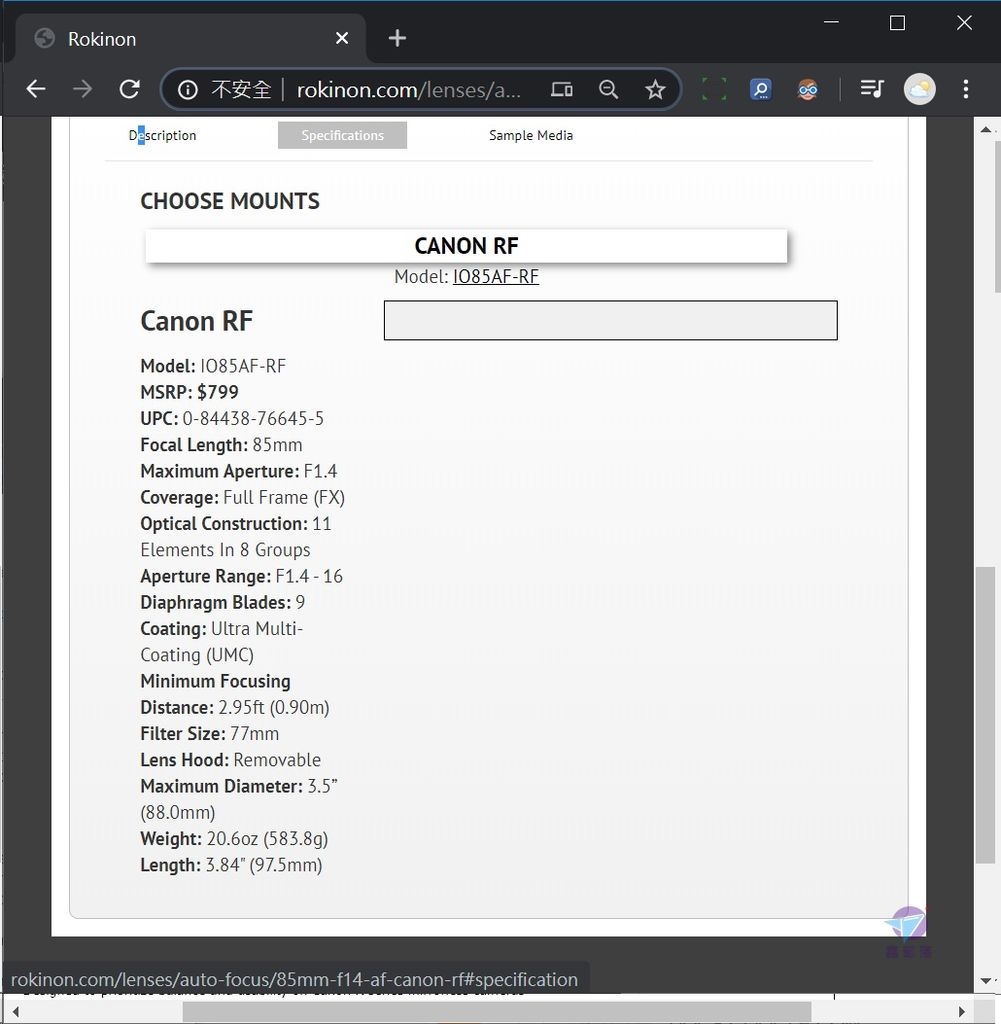Click the empty box beside Canon RF heading
The image size is (1001, 1024).
coord(611,320)
